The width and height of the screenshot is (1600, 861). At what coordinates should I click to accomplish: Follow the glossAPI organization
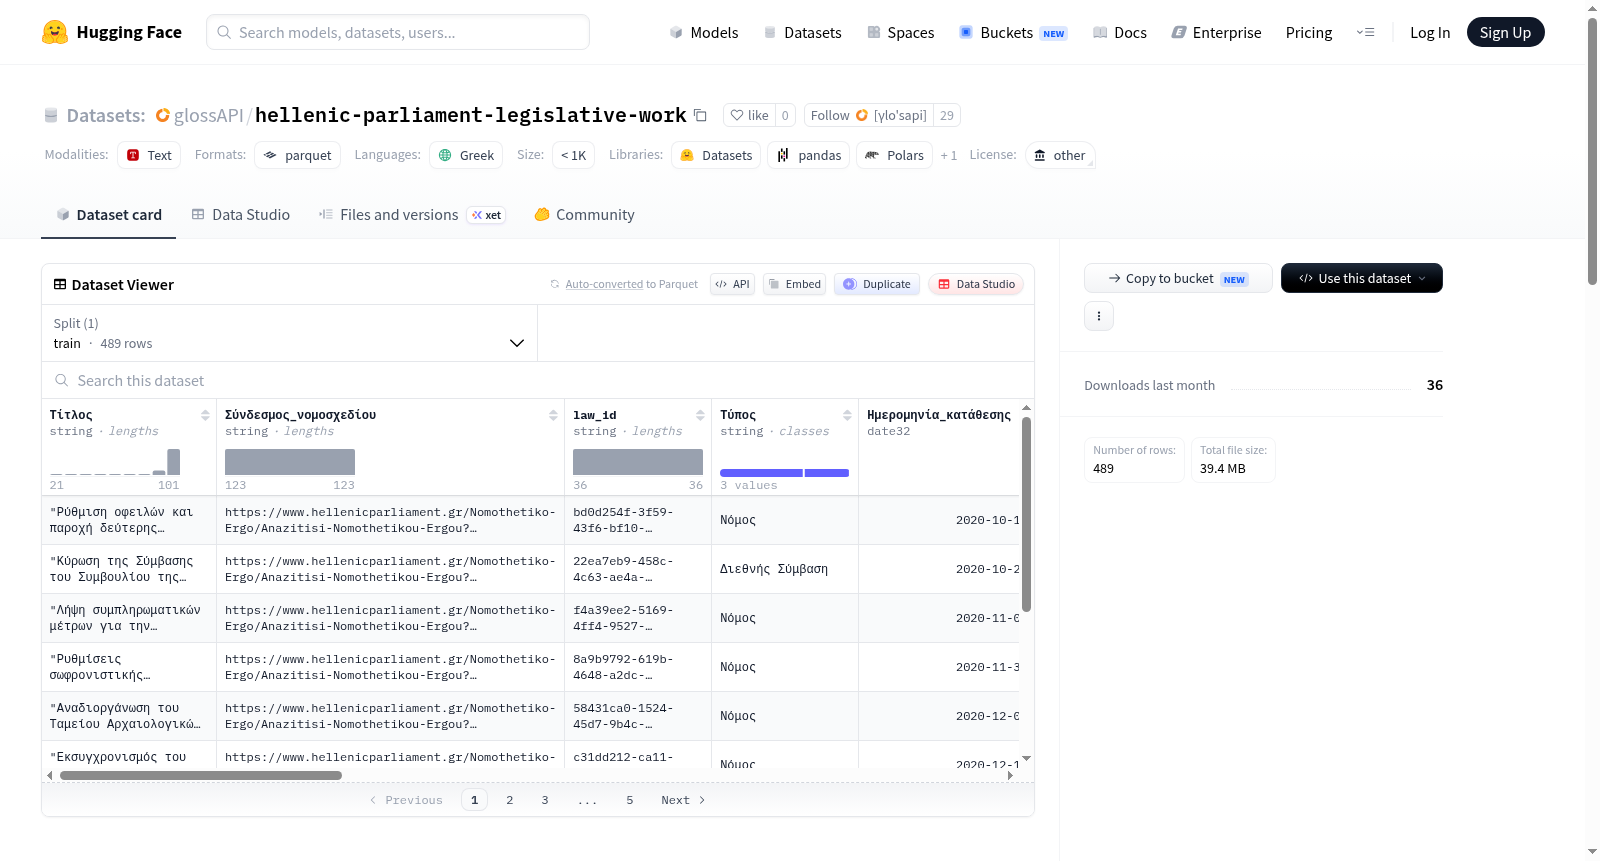pos(868,115)
